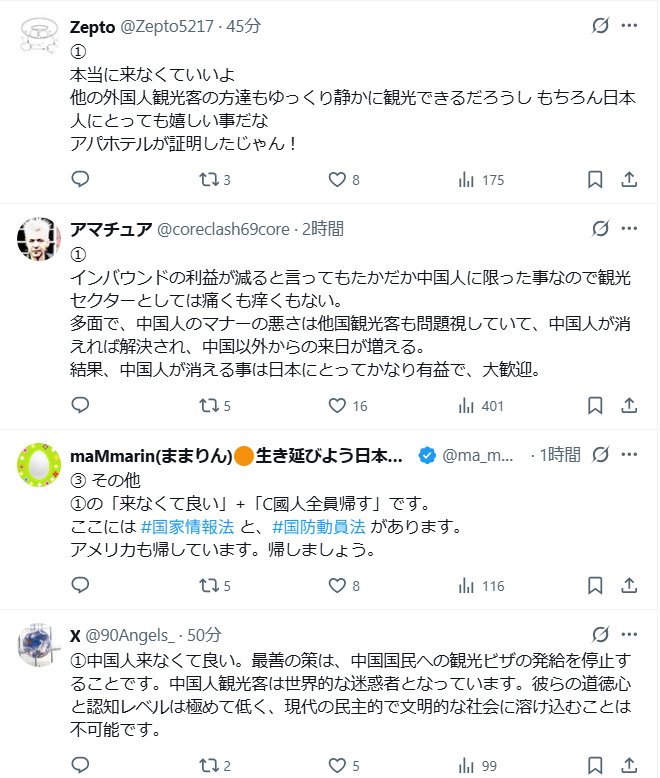The height and width of the screenshot is (778, 660).
Task: Open more options on maMmarin's tweet
Action: pyautogui.click(x=629, y=455)
